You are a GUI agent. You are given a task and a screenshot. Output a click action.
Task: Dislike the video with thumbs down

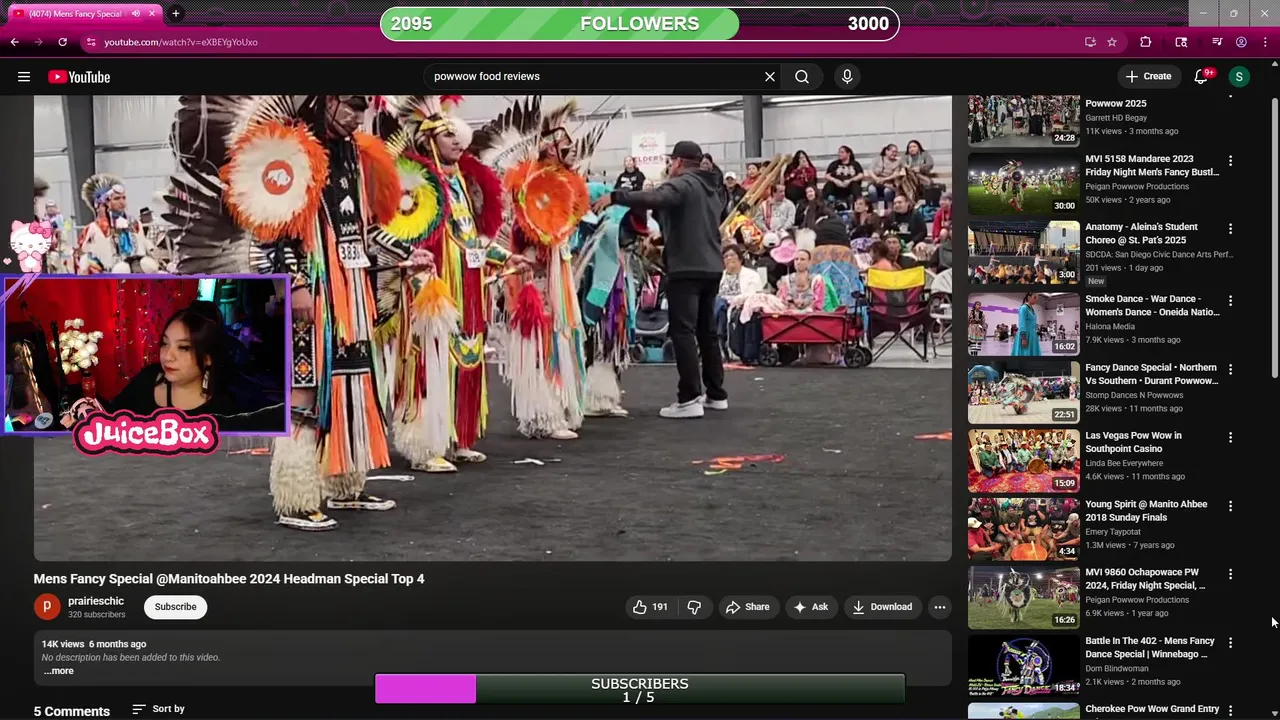694,607
